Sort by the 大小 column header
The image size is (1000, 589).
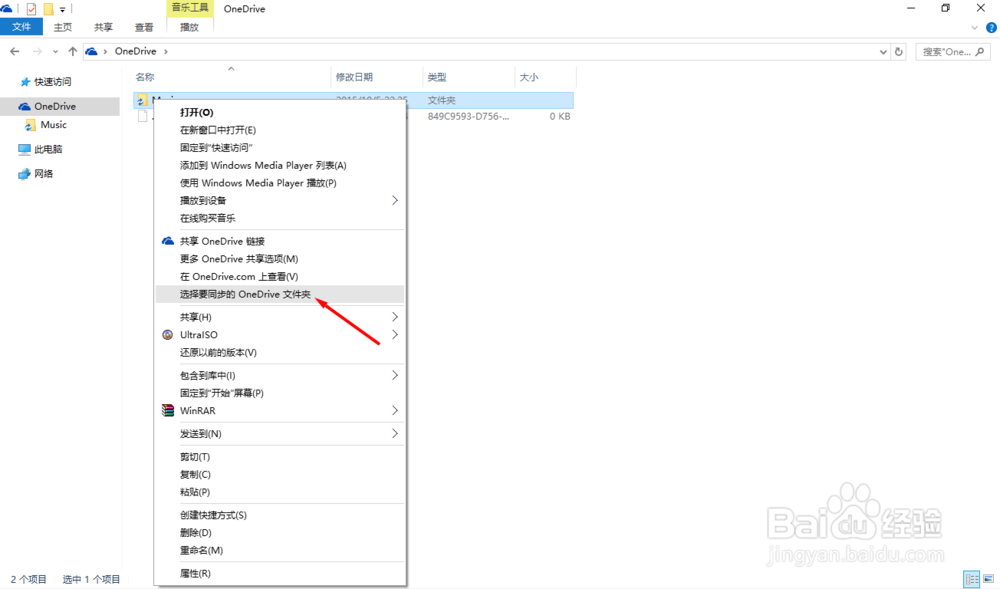coord(529,77)
